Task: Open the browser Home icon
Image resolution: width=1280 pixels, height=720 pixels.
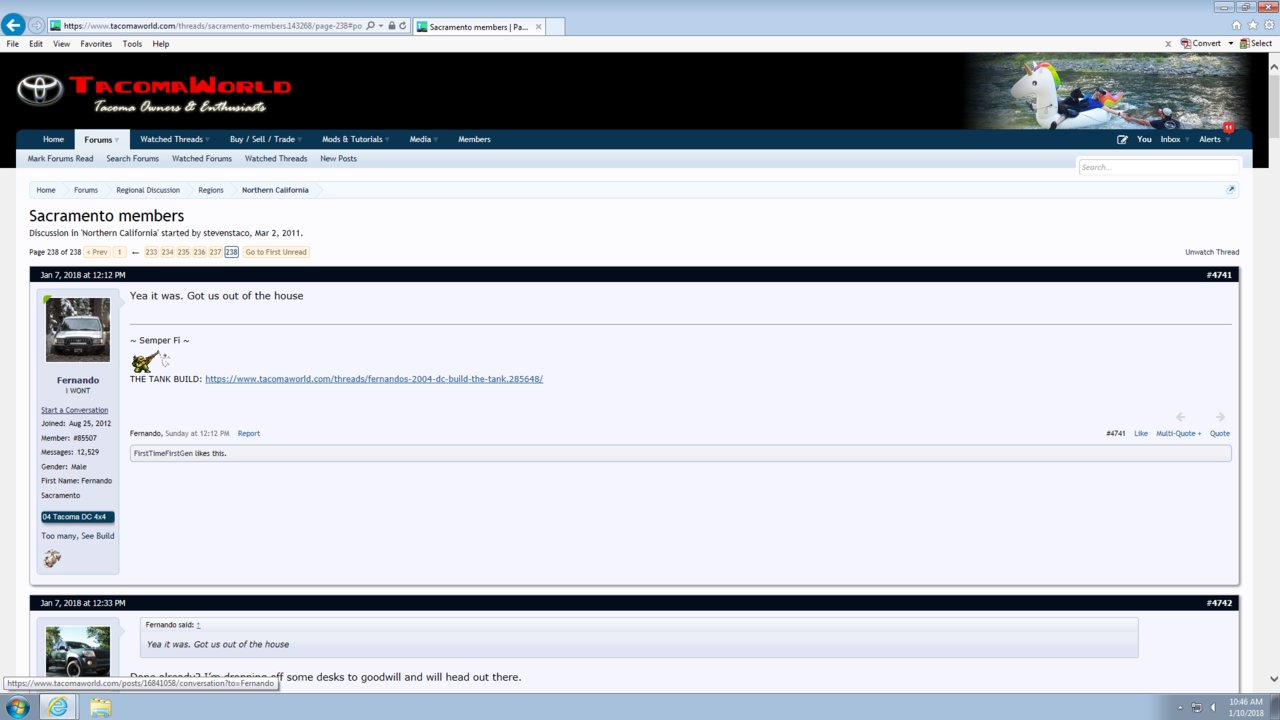Action: point(1236,25)
